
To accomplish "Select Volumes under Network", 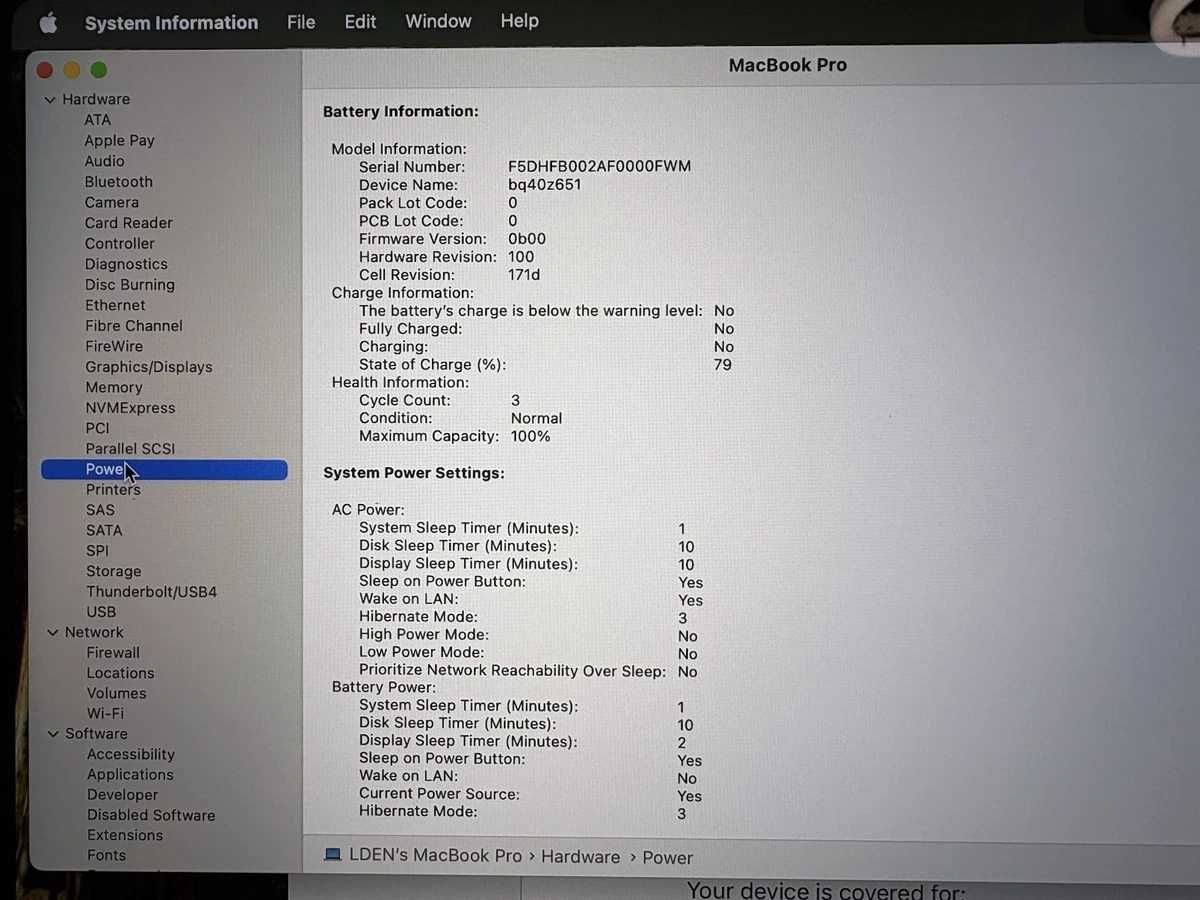I will (116, 694).
